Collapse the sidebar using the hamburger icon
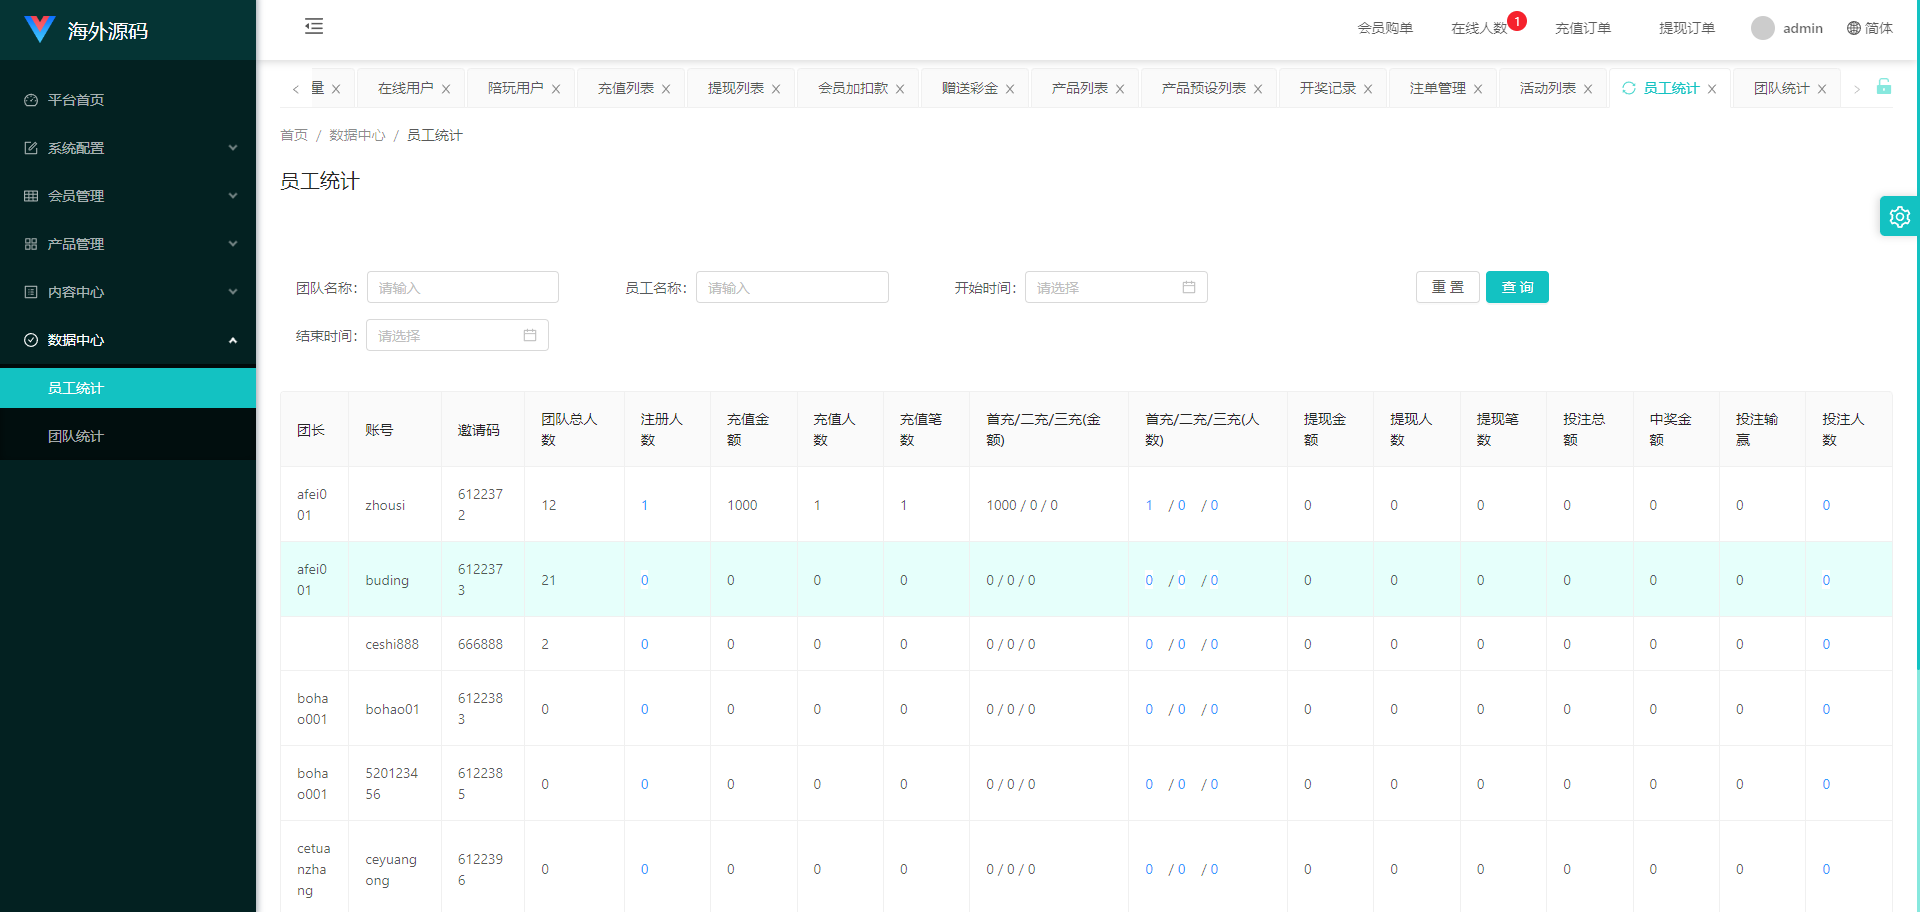The height and width of the screenshot is (912, 1920). point(313,26)
